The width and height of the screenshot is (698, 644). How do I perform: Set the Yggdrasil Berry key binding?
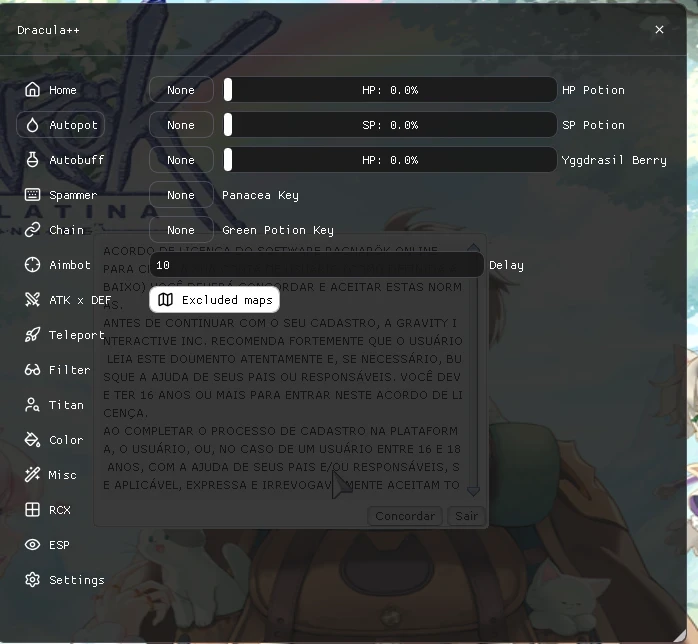181,160
